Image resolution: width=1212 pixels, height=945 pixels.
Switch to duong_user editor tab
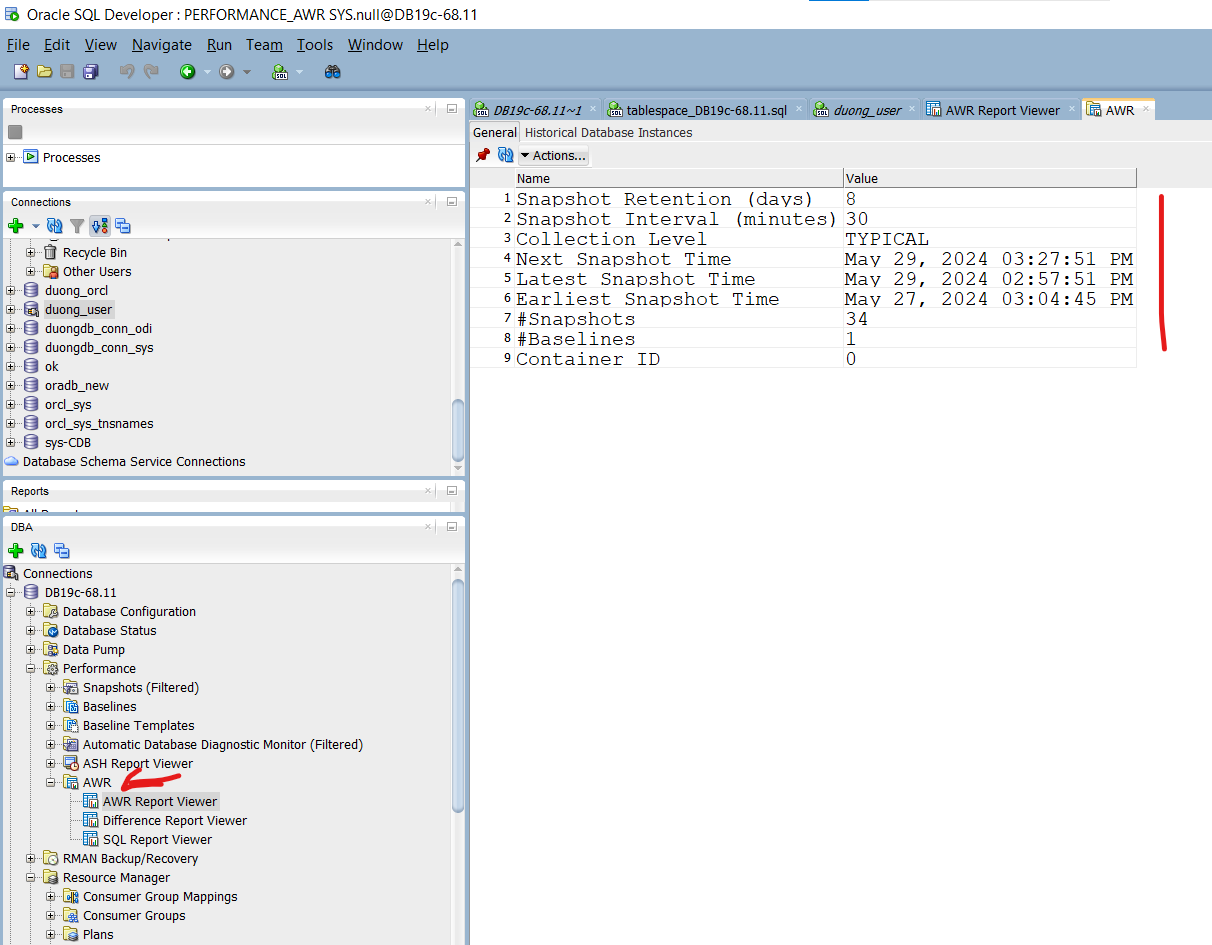866,110
